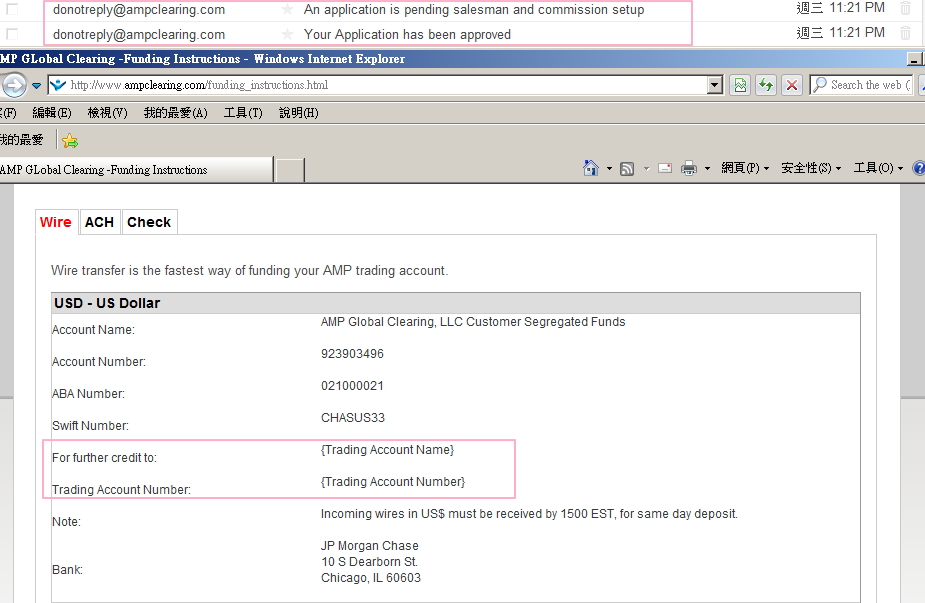Delete the 'Application has been approved' email via trash icon
Image resolution: width=925 pixels, height=603 pixels.
(x=906, y=32)
